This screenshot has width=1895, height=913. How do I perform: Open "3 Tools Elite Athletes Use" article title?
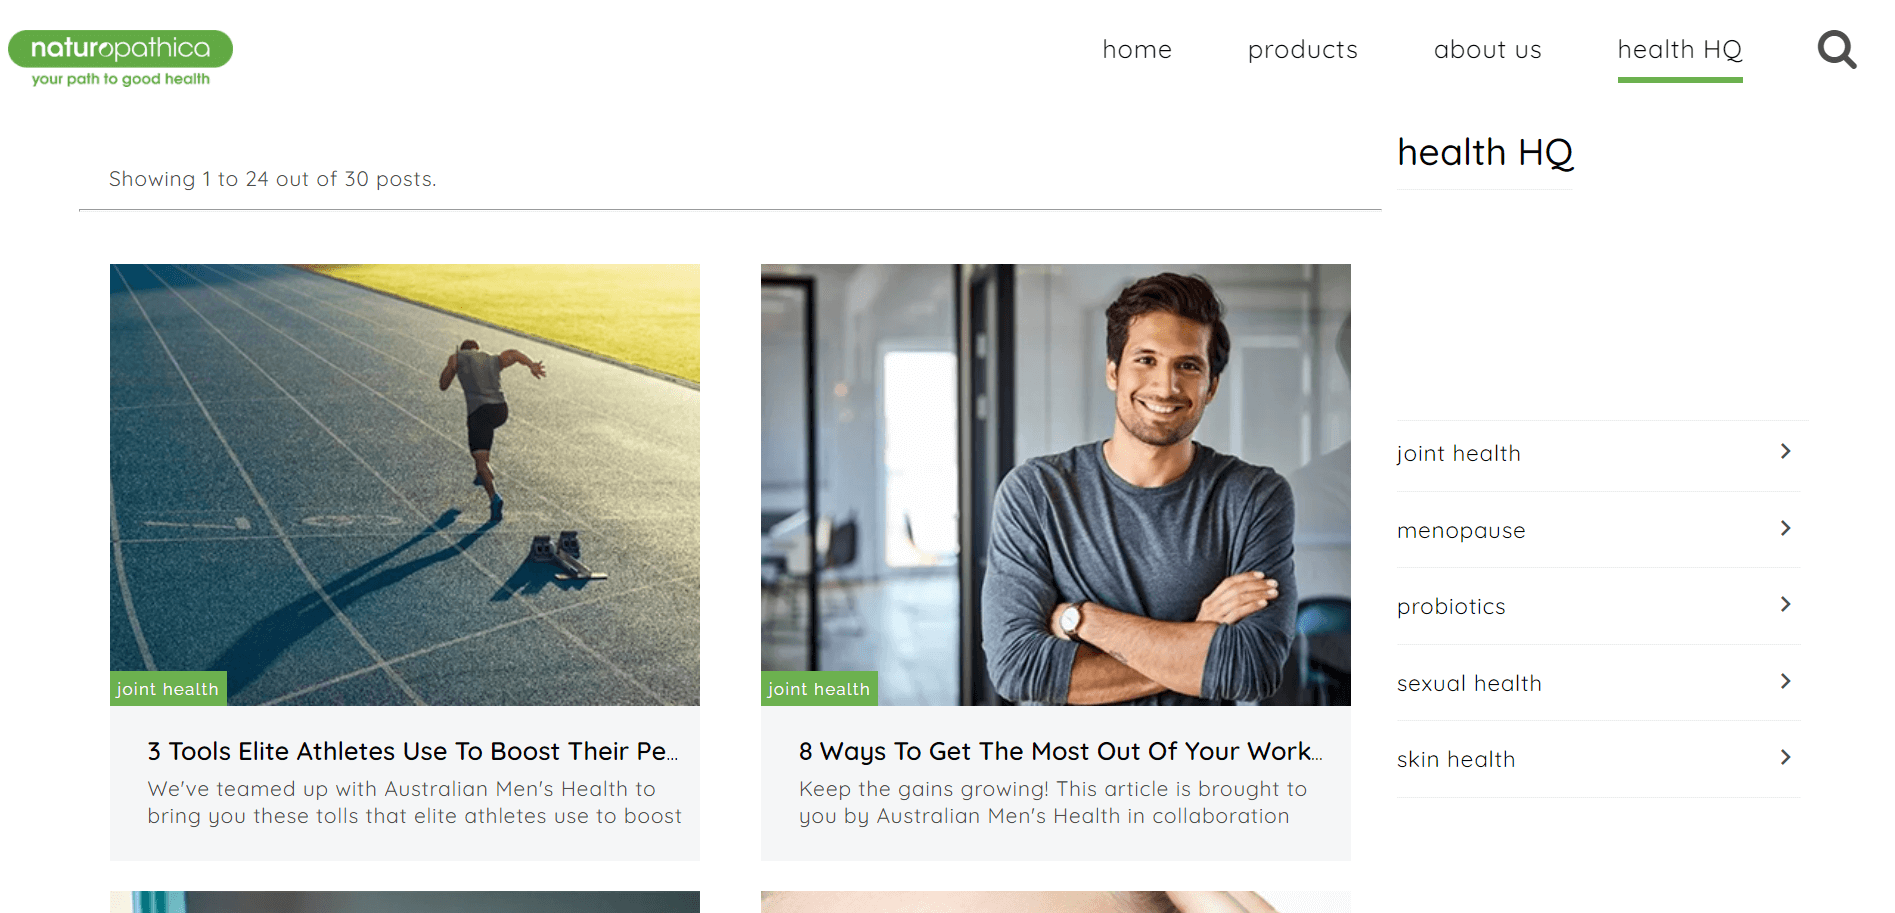(412, 751)
